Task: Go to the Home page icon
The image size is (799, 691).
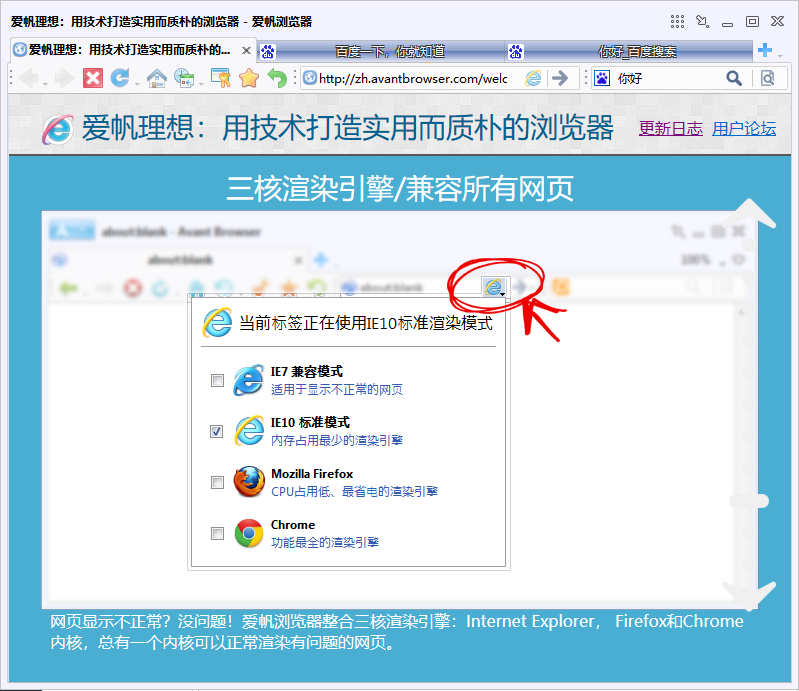Action: coord(156,78)
